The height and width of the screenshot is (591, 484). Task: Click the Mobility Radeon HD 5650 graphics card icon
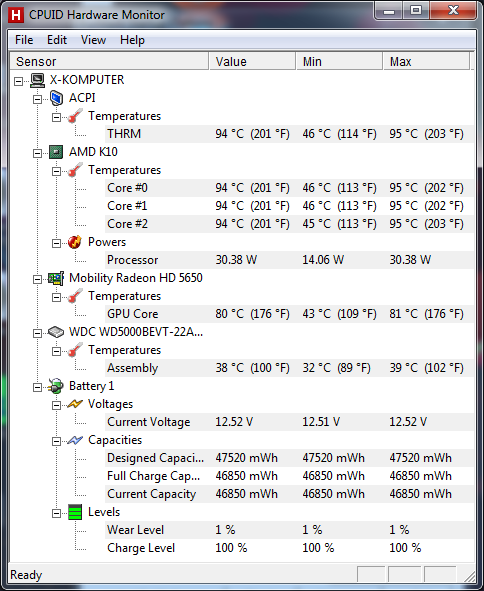[56, 278]
